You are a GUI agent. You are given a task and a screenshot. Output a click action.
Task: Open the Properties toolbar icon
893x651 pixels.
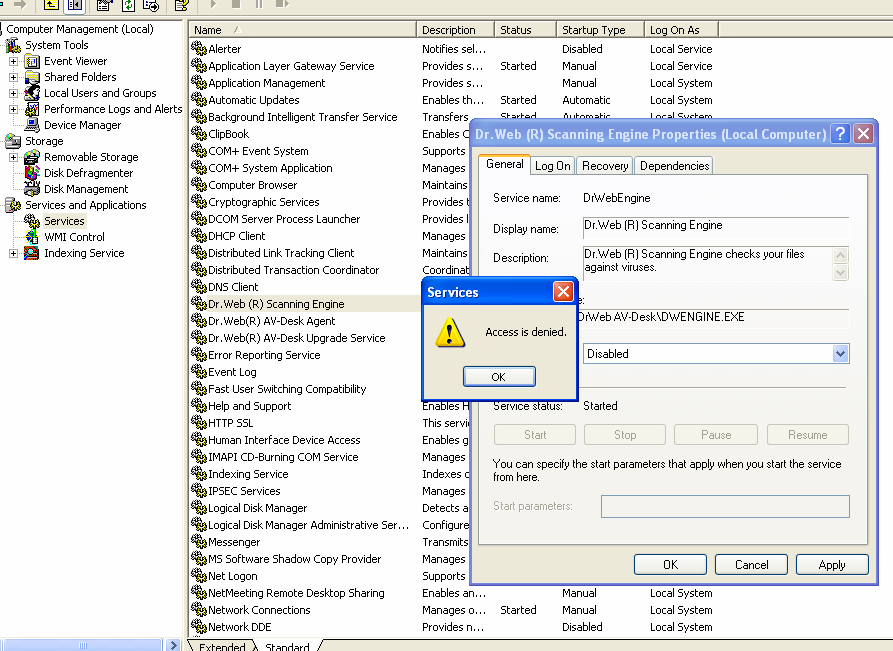pos(104,5)
